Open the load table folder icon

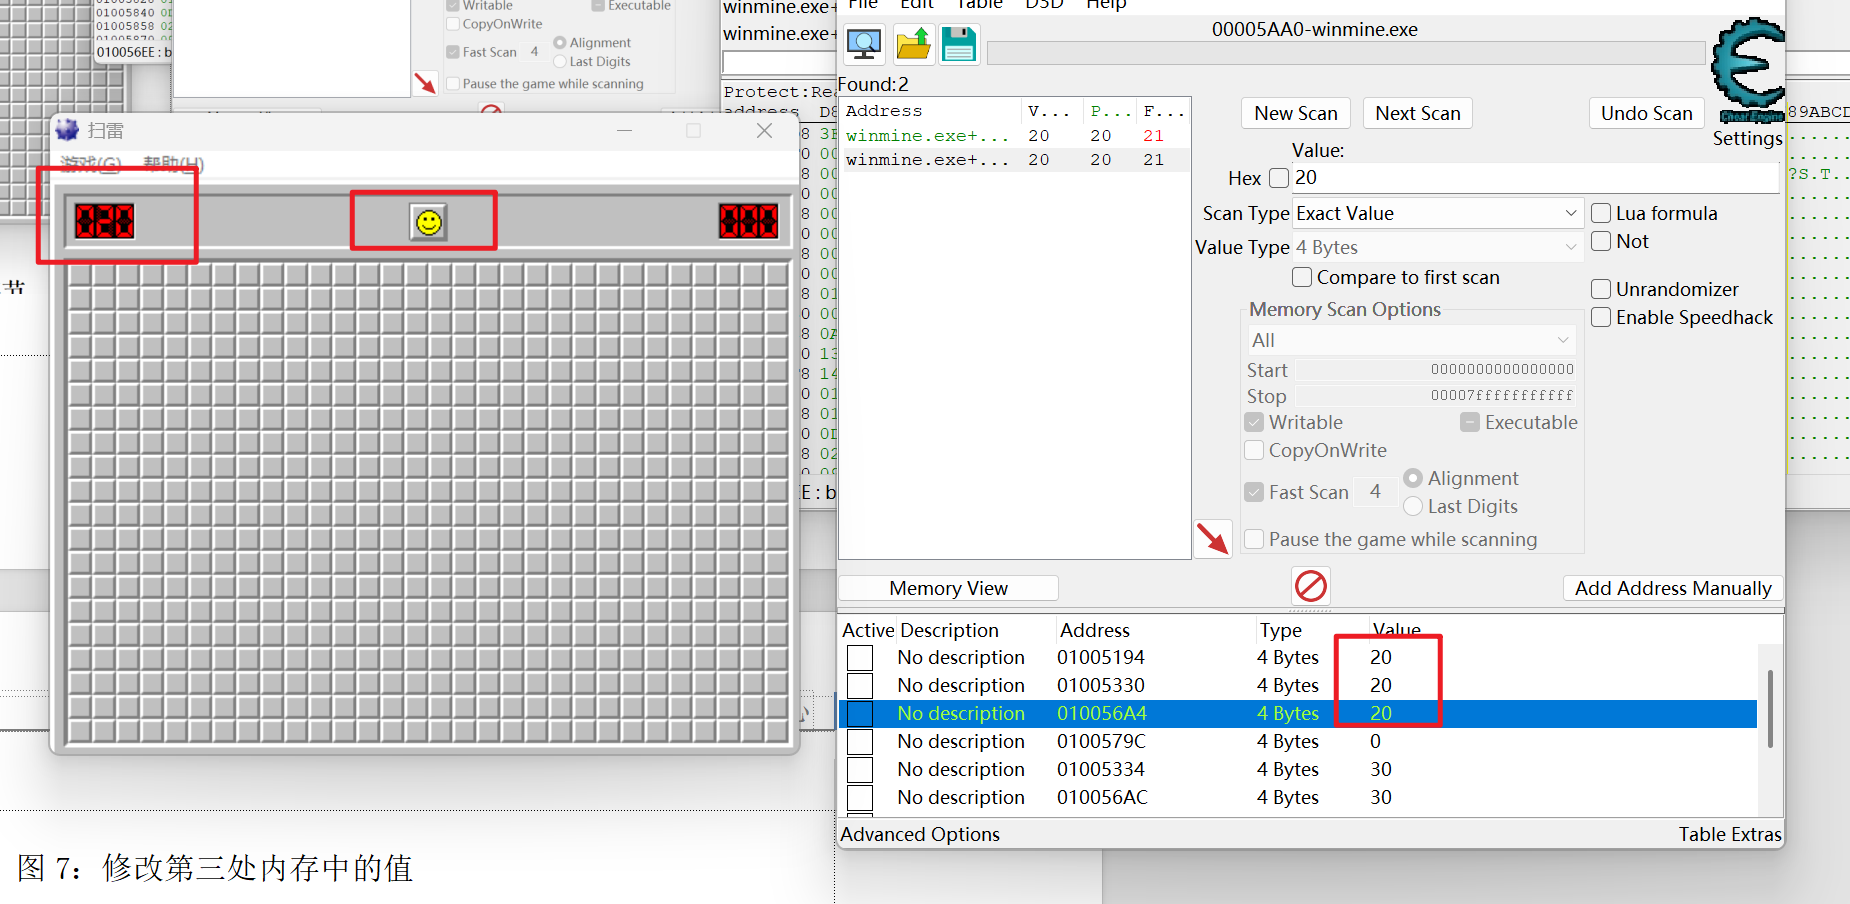[x=913, y=44]
